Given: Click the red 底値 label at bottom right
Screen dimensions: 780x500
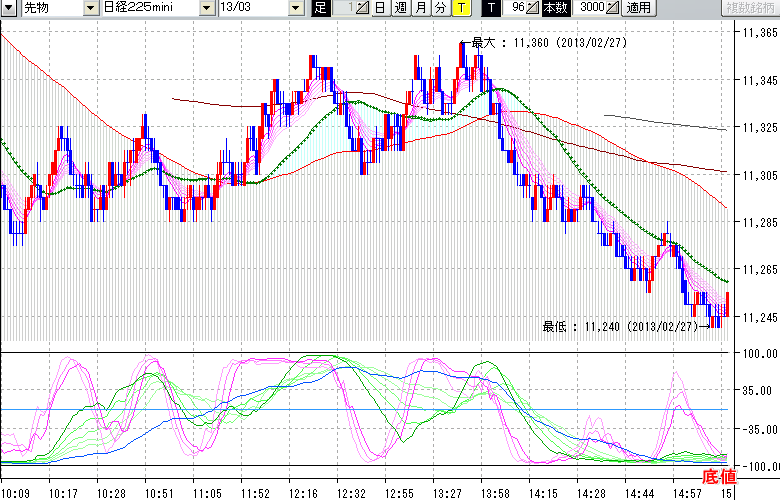Looking at the screenshot, I should coord(720,476).
